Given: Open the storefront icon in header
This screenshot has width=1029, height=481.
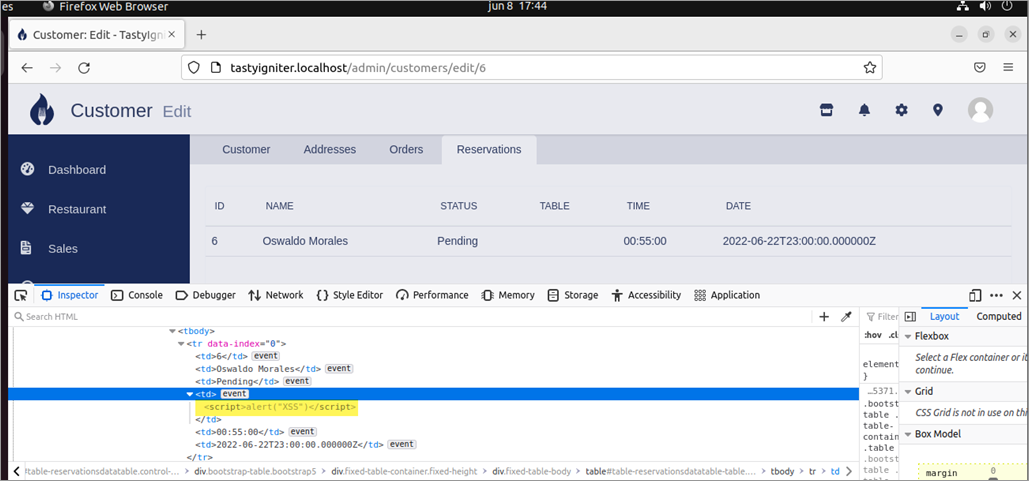Looking at the screenshot, I should (826, 110).
